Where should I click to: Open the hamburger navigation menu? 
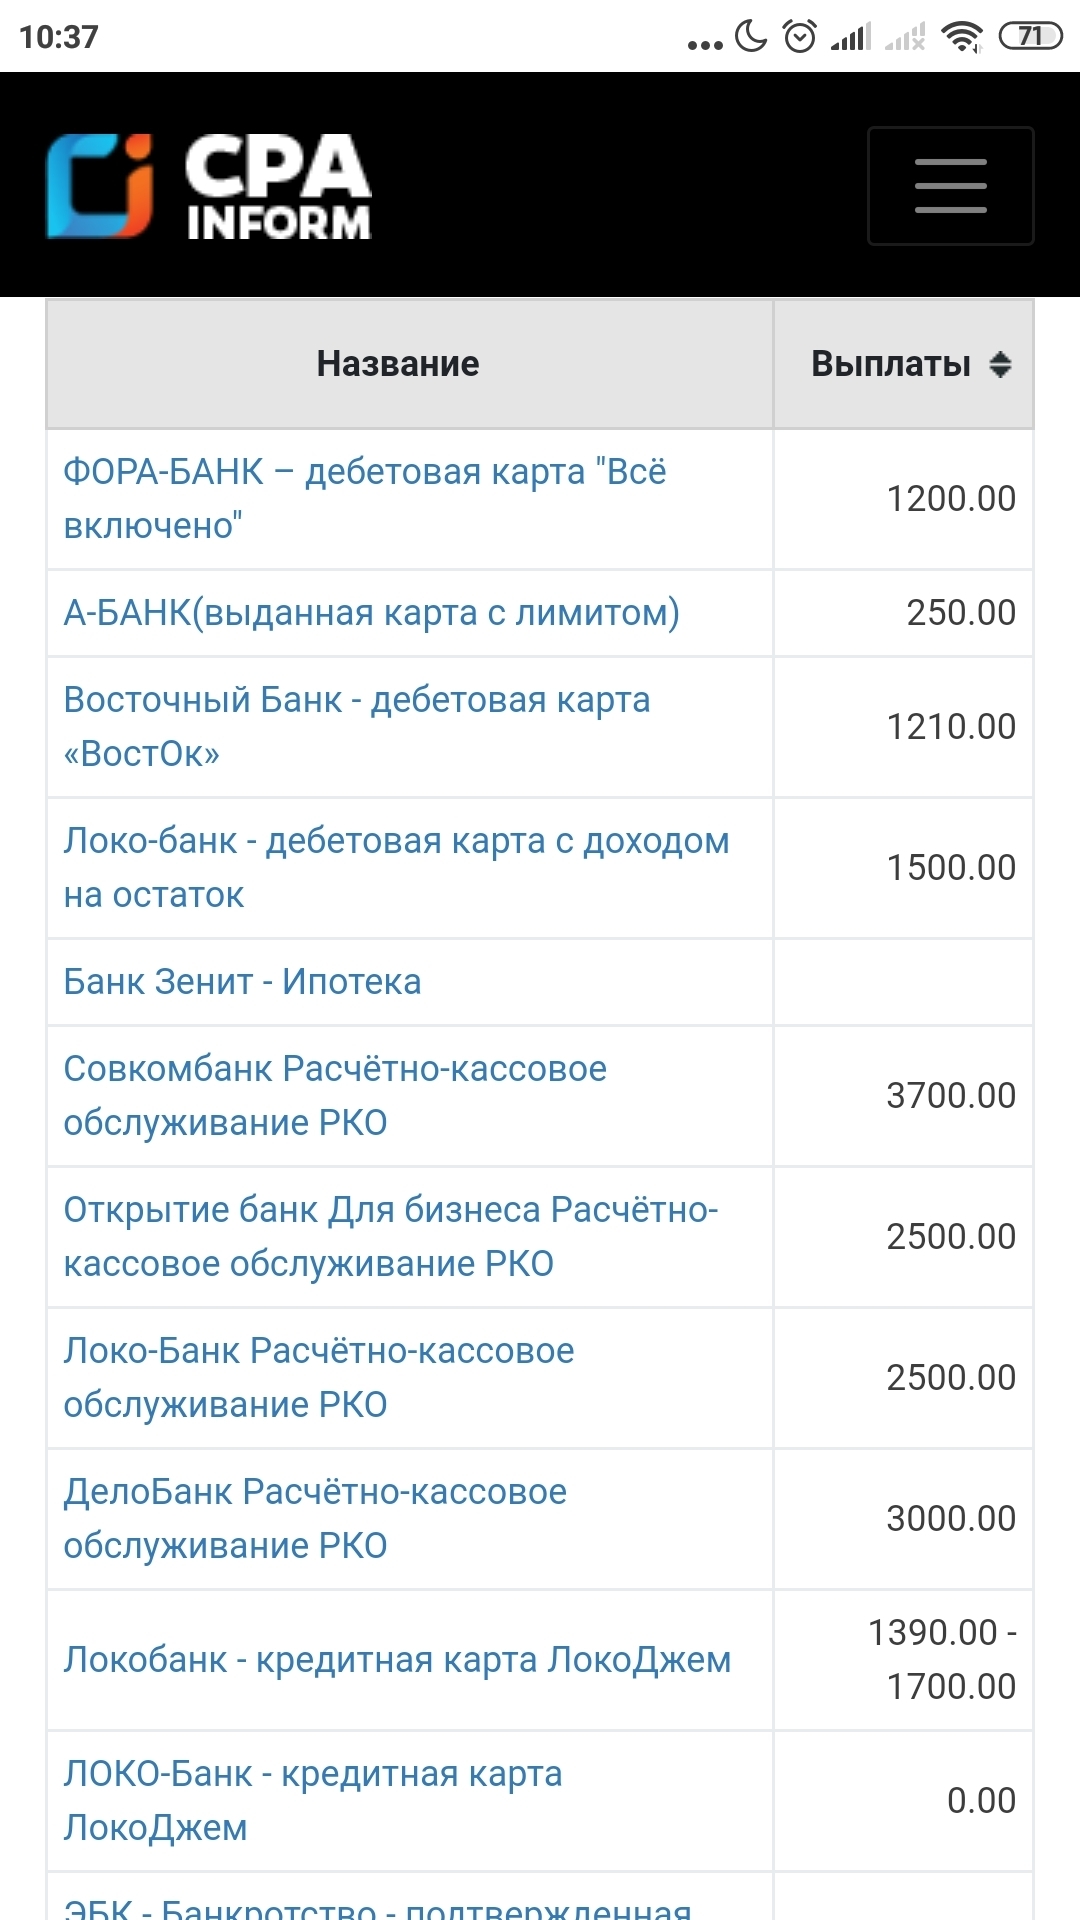click(950, 186)
